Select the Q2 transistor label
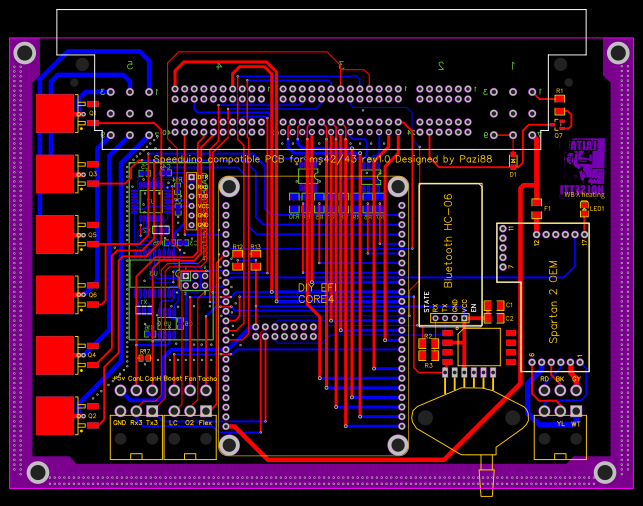This screenshot has width=643, height=506. (x=92, y=415)
